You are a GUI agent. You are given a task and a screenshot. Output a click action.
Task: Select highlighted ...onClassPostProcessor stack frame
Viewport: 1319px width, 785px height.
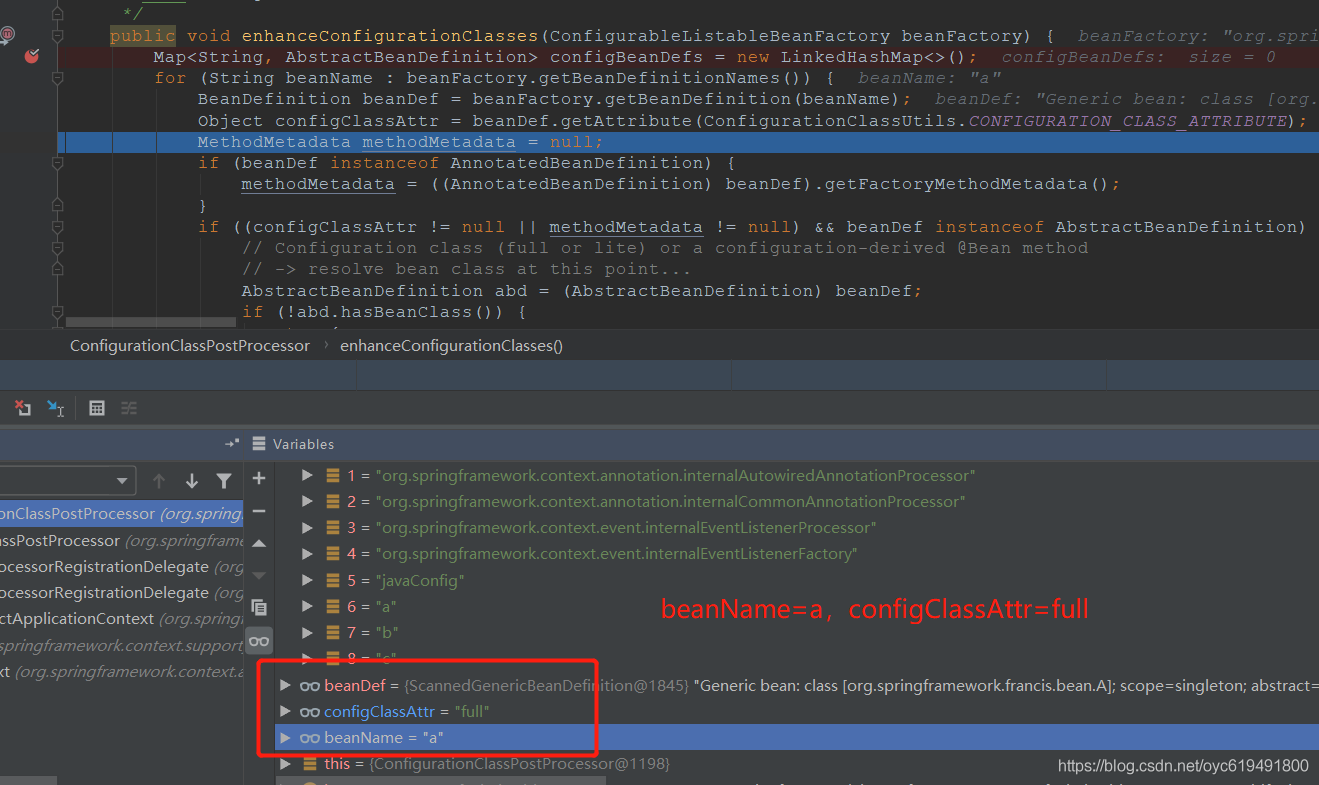coord(121,514)
